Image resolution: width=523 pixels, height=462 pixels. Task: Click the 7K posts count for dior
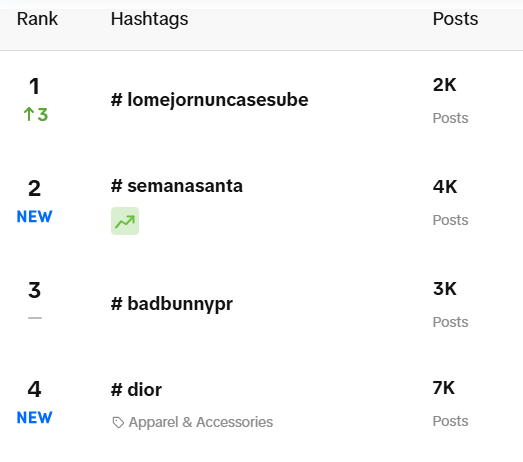coord(444,388)
